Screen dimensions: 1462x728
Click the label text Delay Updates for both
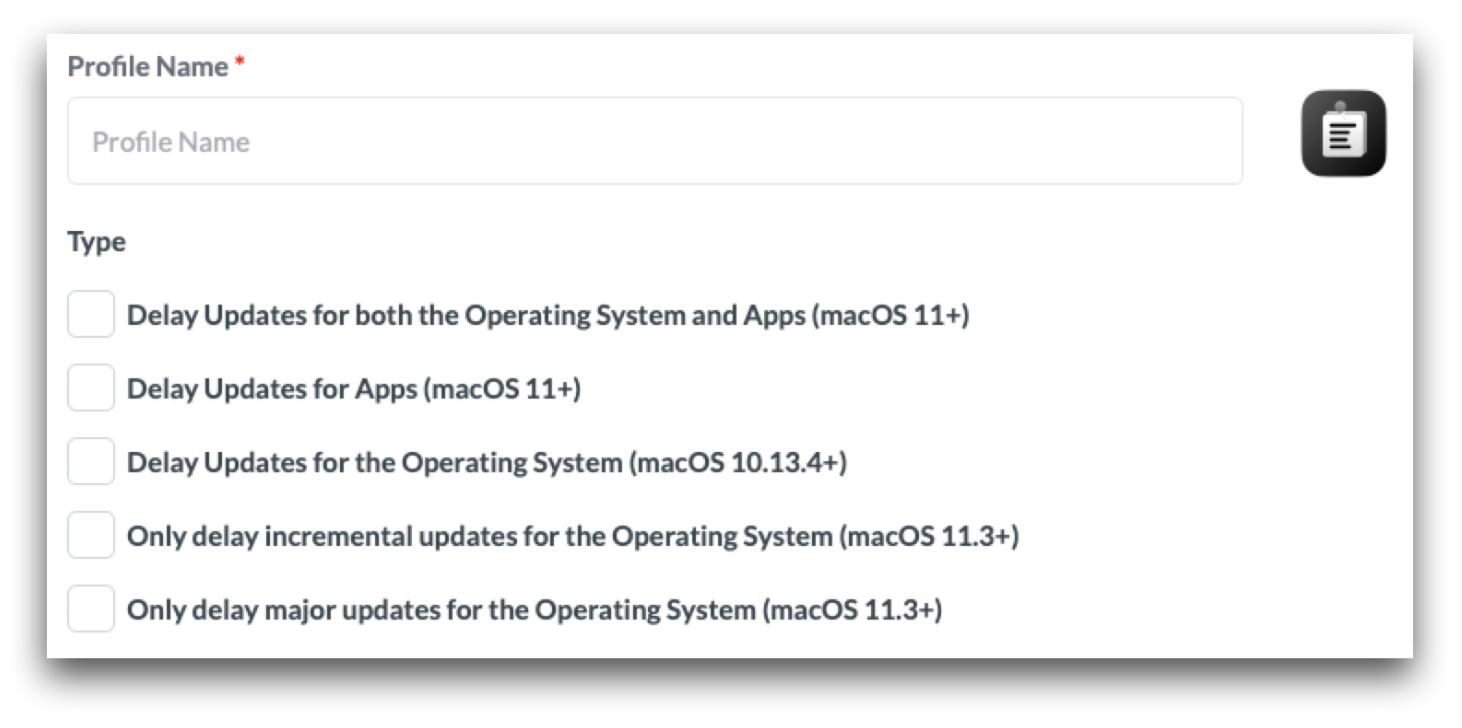coord(465,315)
